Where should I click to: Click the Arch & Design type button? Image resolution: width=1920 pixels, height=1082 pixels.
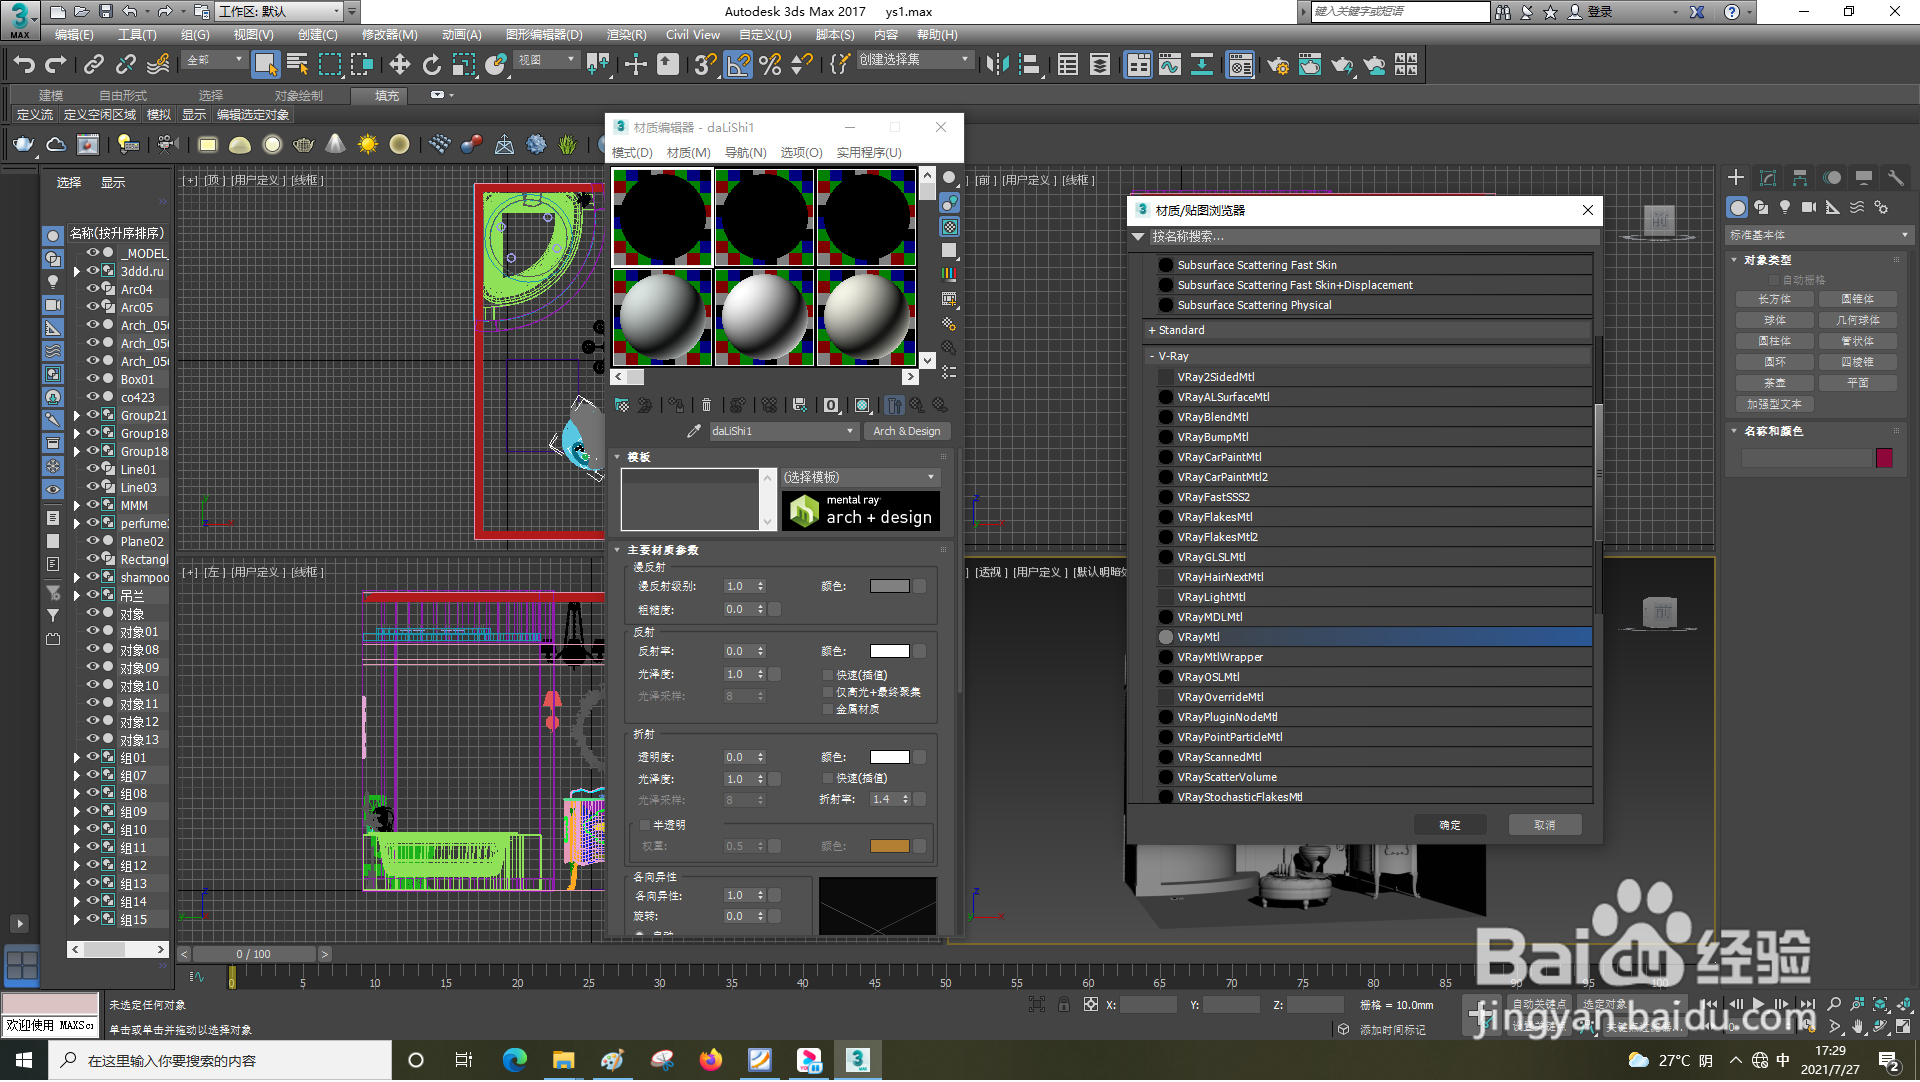906,431
